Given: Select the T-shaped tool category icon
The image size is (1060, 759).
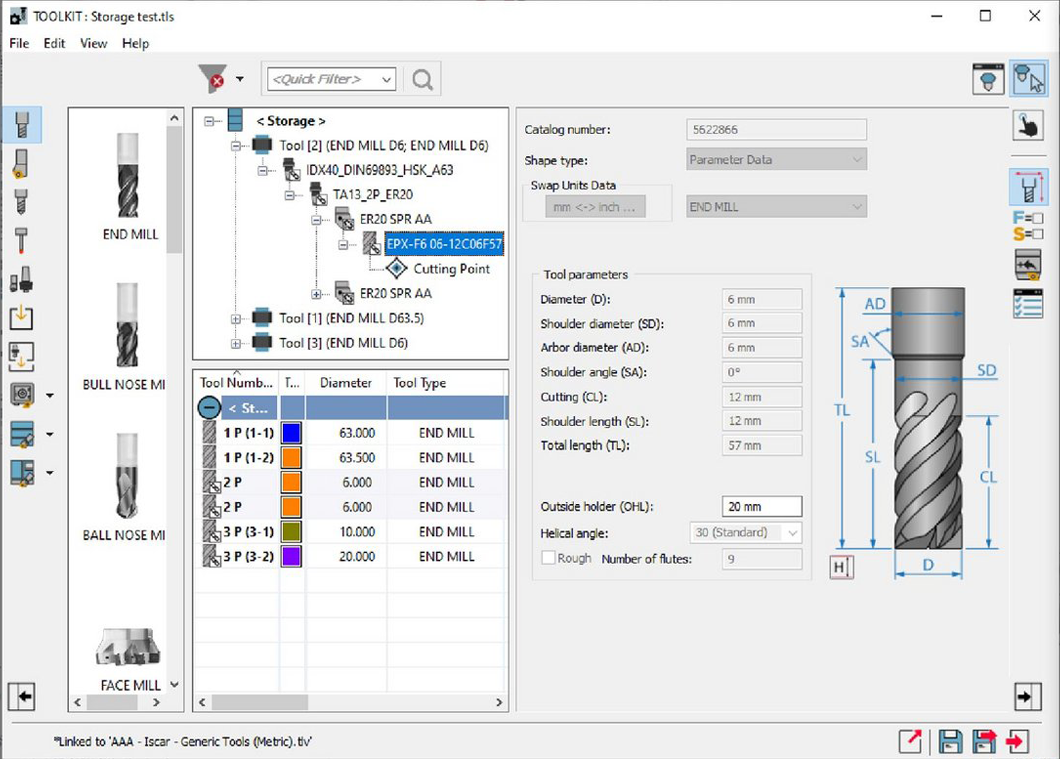Looking at the screenshot, I should [21, 241].
